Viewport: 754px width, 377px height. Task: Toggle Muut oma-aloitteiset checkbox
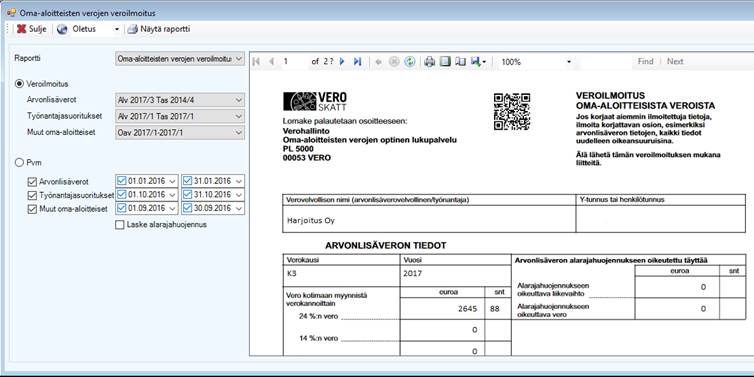click(32, 209)
